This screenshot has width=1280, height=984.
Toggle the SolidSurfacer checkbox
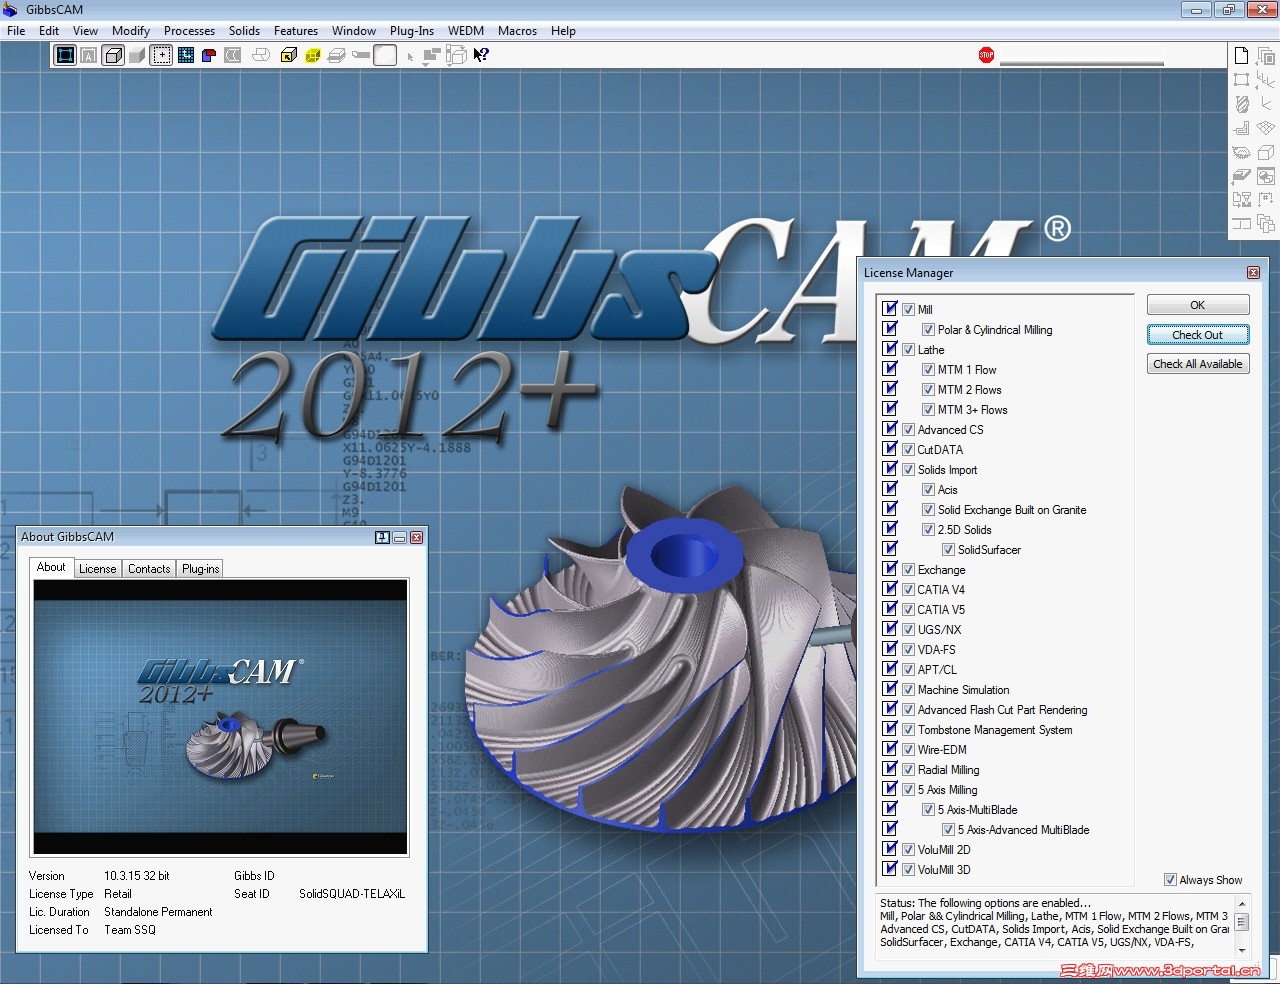(x=949, y=550)
